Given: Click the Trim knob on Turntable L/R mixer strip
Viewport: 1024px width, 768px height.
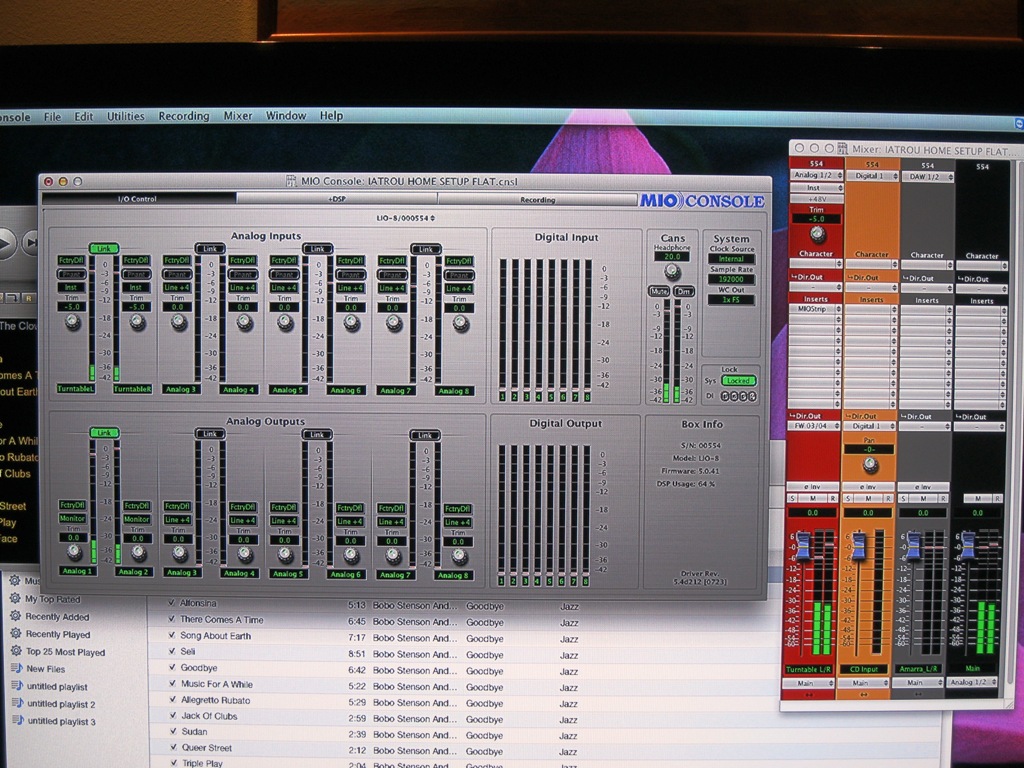Looking at the screenshot, I should point(817,234).
